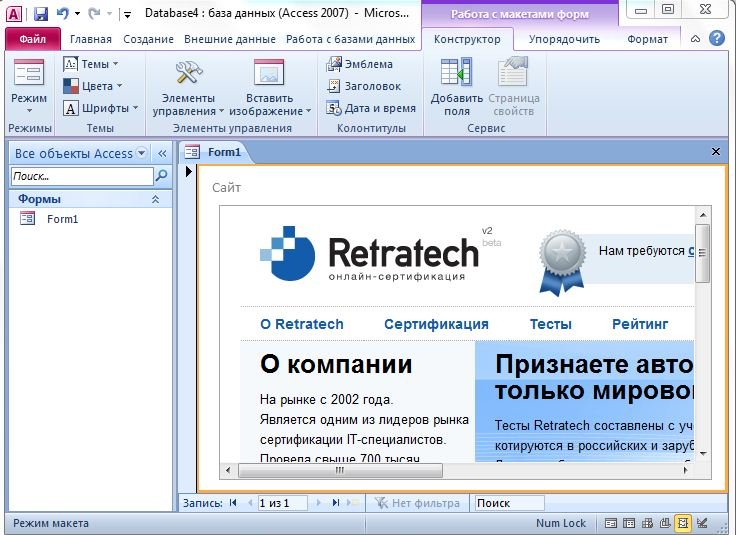Switch to Design view in status bar
This screenshot has width=736, height=535.
click(702, 523)
